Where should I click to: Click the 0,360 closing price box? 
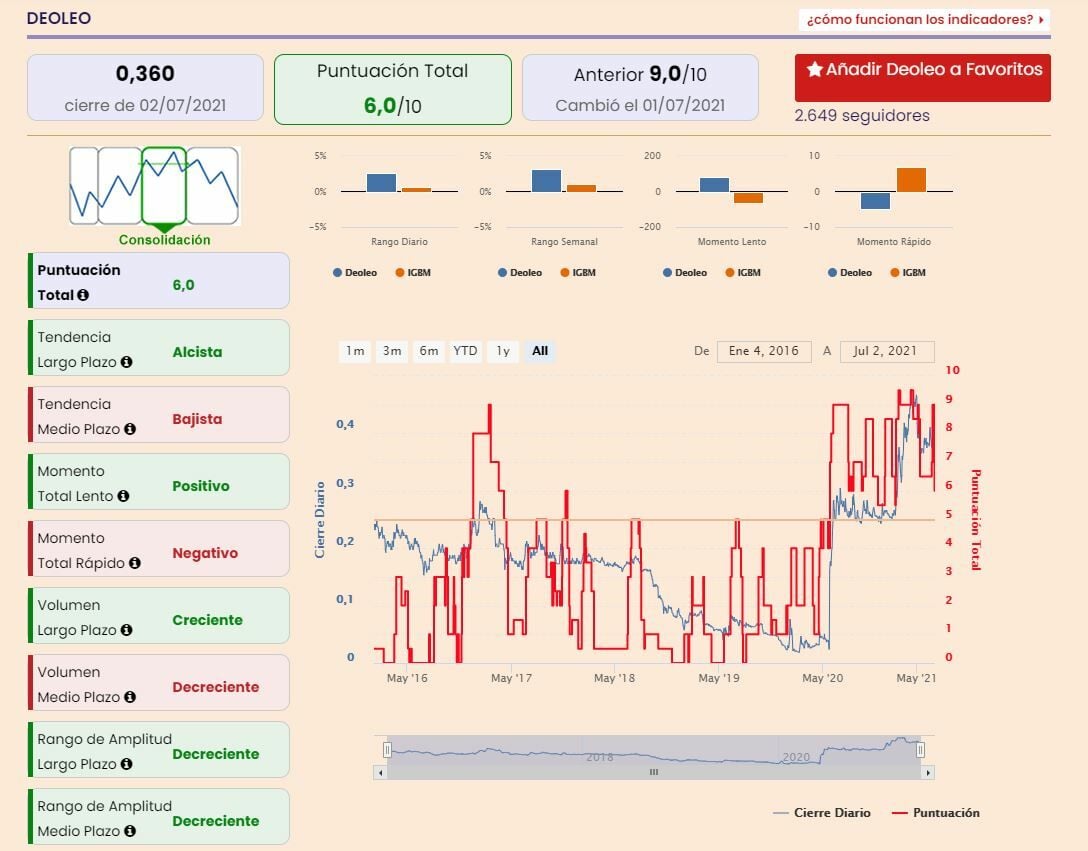click(145, 88)
